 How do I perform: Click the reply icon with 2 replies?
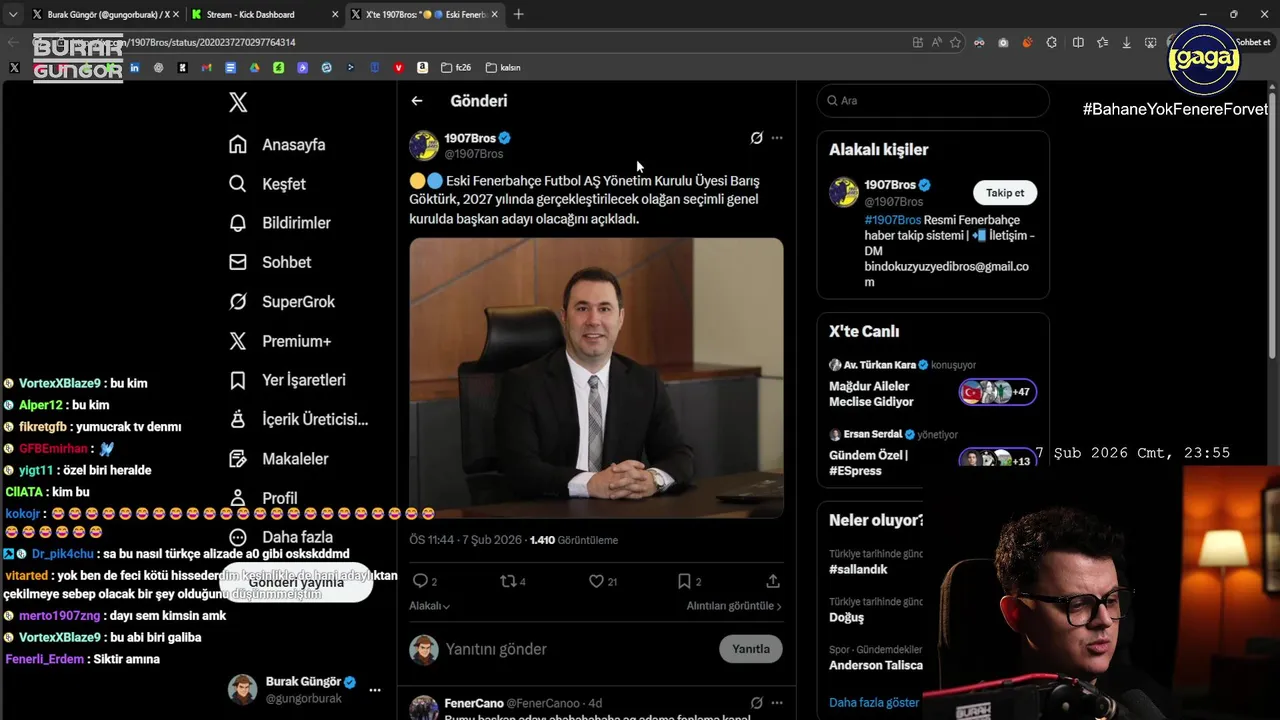[x=420, y=581]
